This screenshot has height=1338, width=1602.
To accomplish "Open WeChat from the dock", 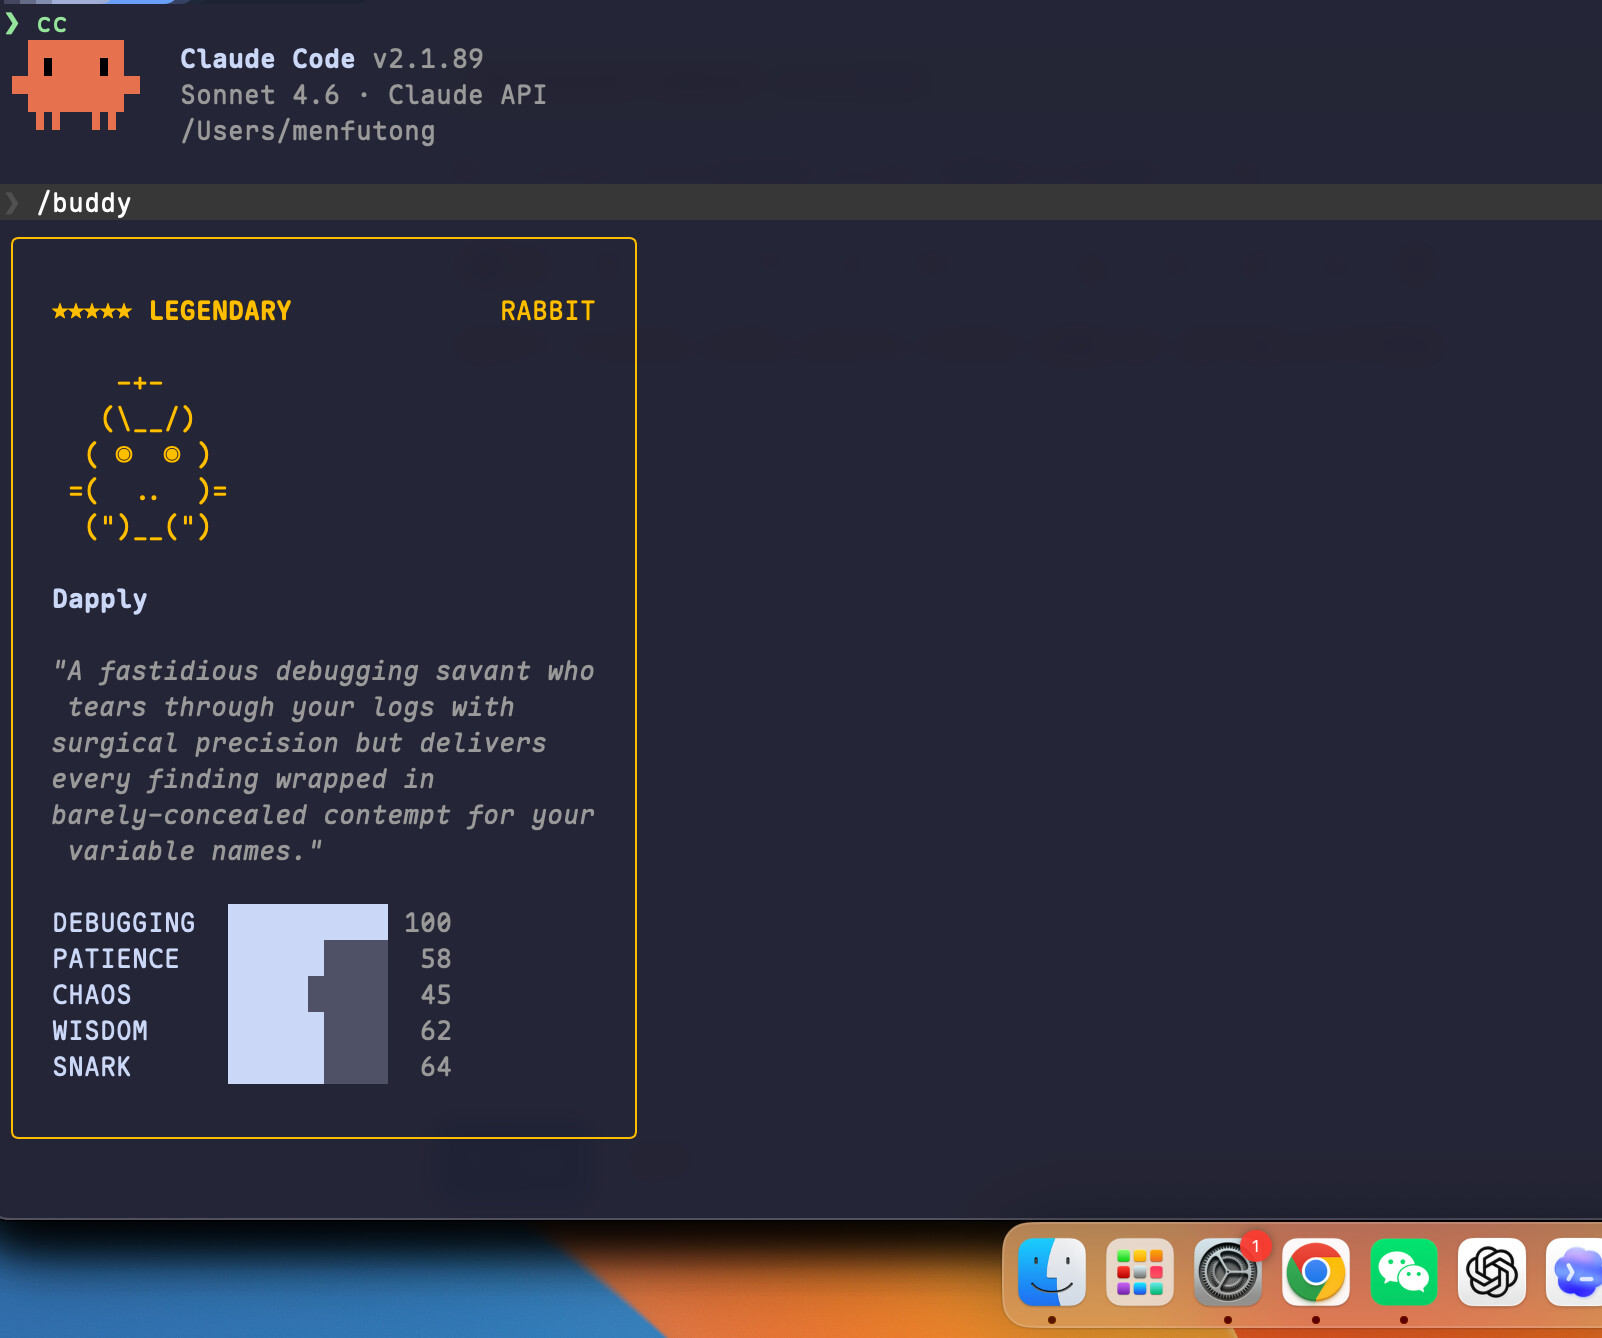I will point(1404,1272).
